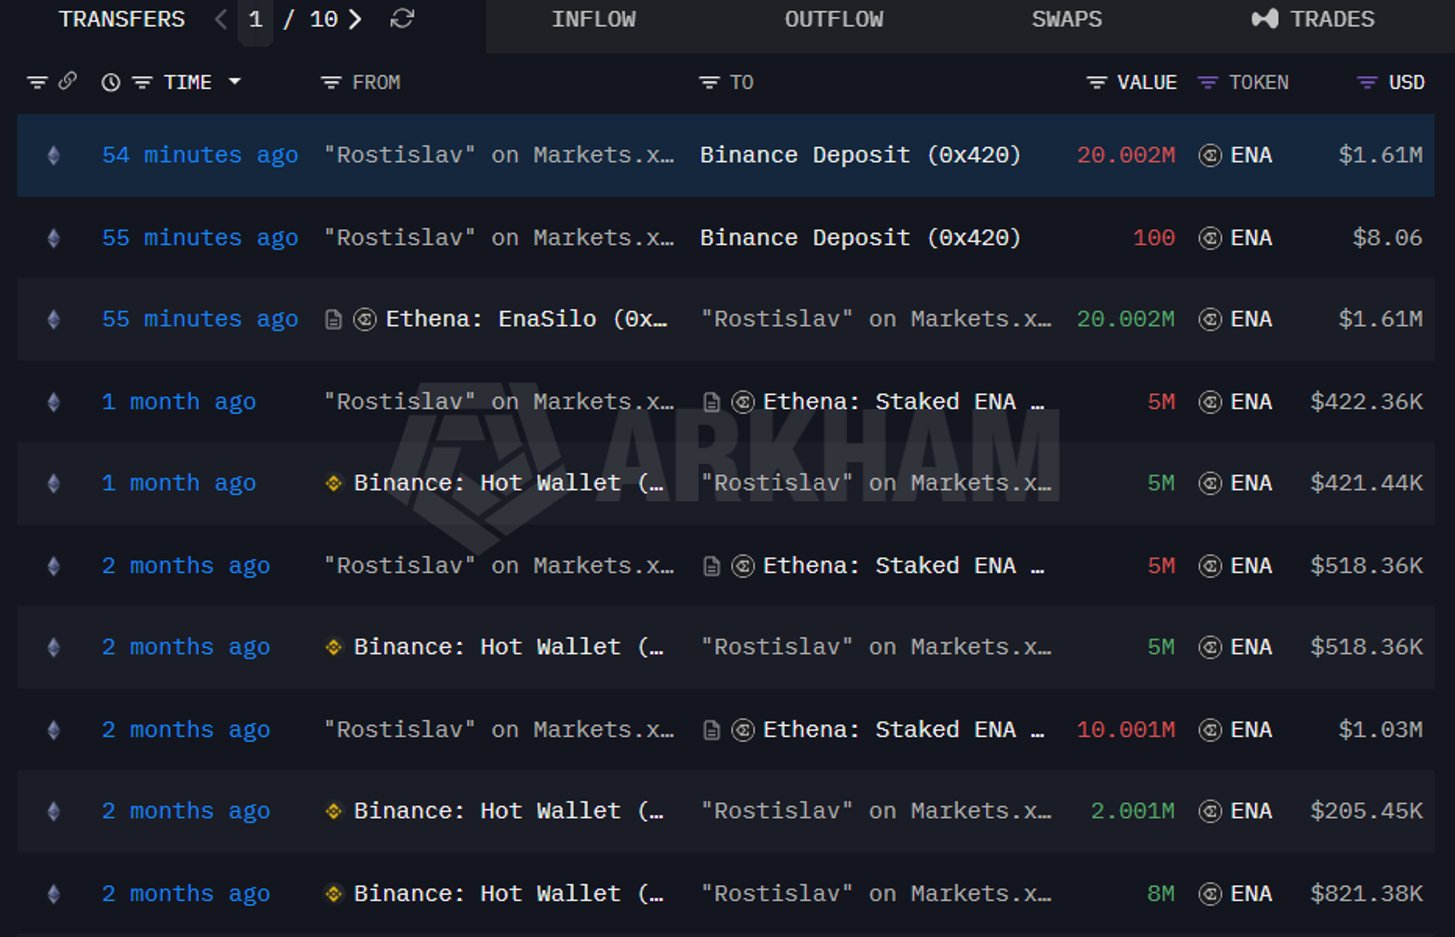This screenshot has width=1455, height=937.
Task: Open the 54 minutes ago transaction link
Action: [x=200, y=155]
